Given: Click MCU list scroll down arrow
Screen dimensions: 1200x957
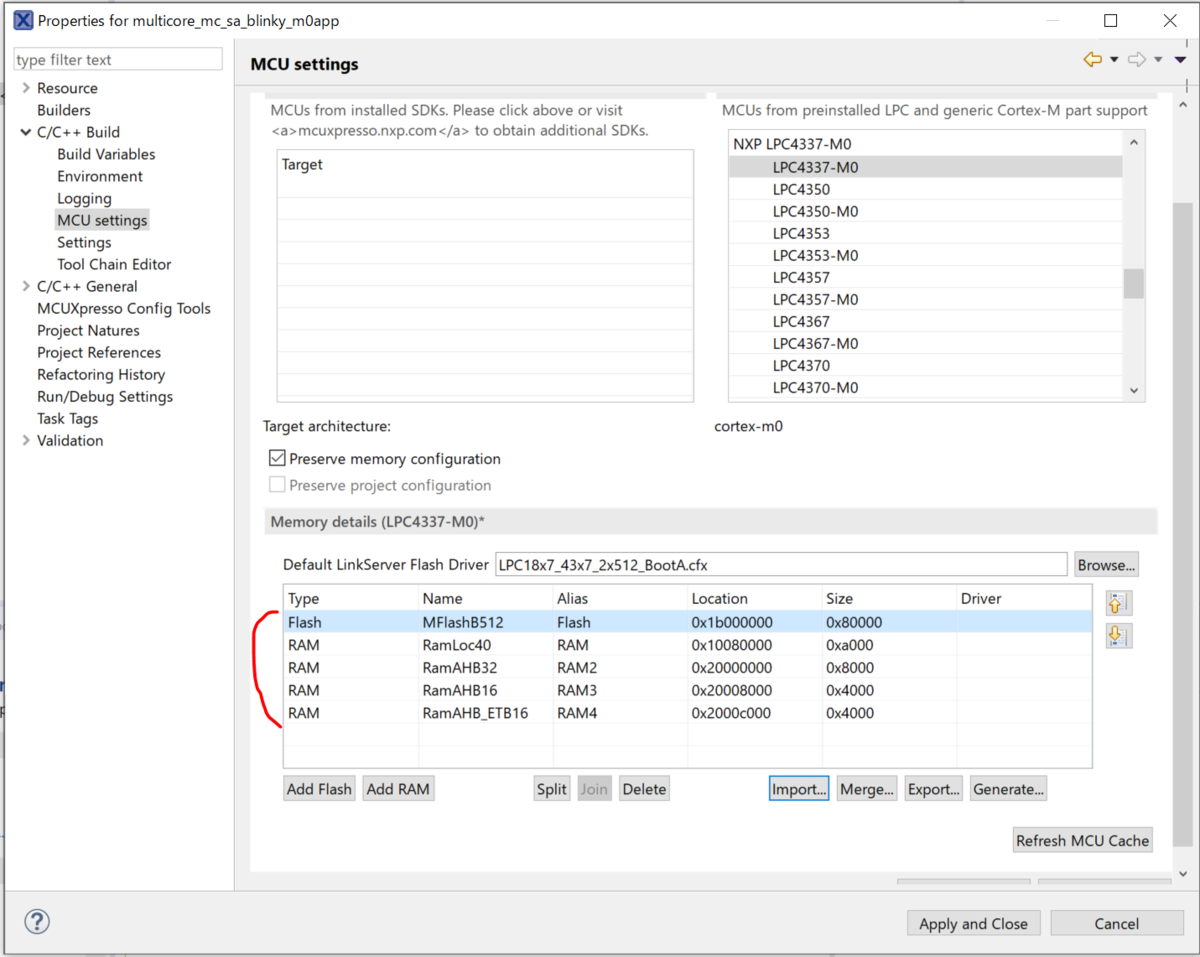Looking at the screenshot, I should 1133,391.
